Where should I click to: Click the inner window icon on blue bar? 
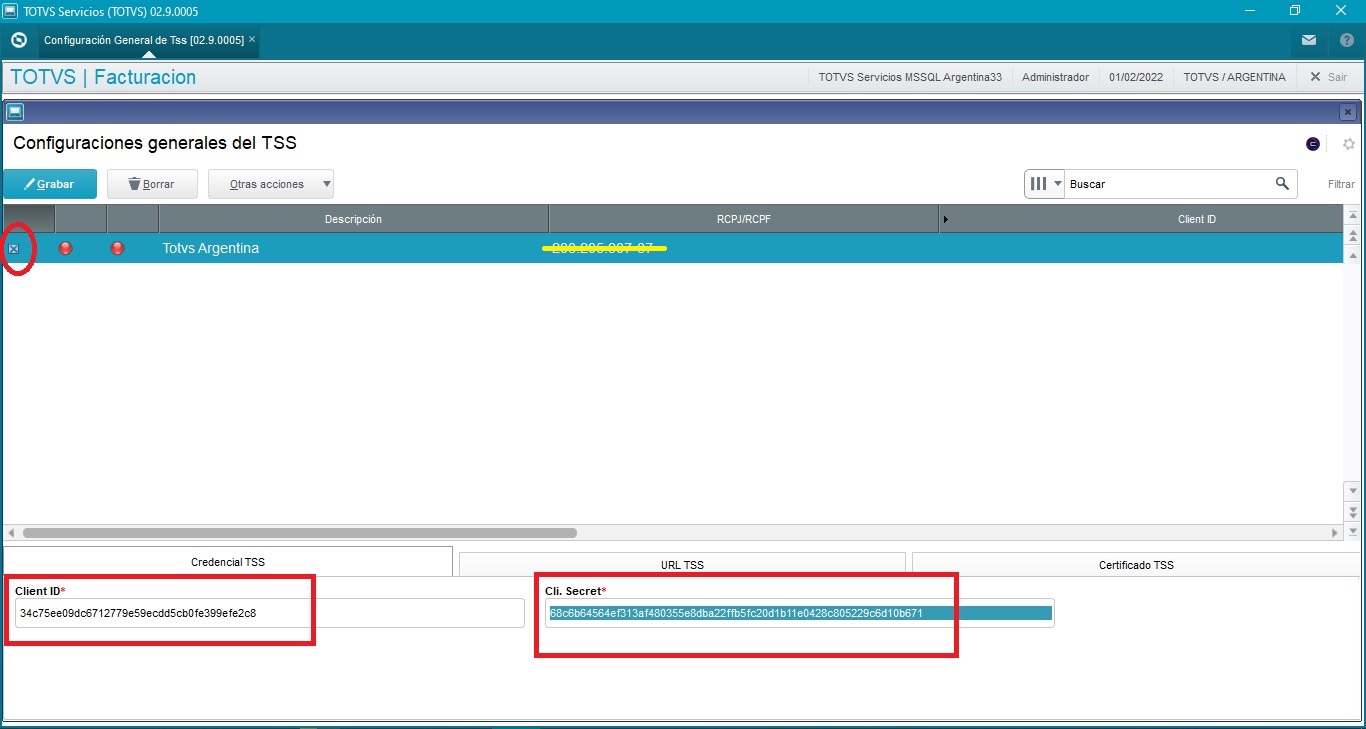click(x=15, y=112)
